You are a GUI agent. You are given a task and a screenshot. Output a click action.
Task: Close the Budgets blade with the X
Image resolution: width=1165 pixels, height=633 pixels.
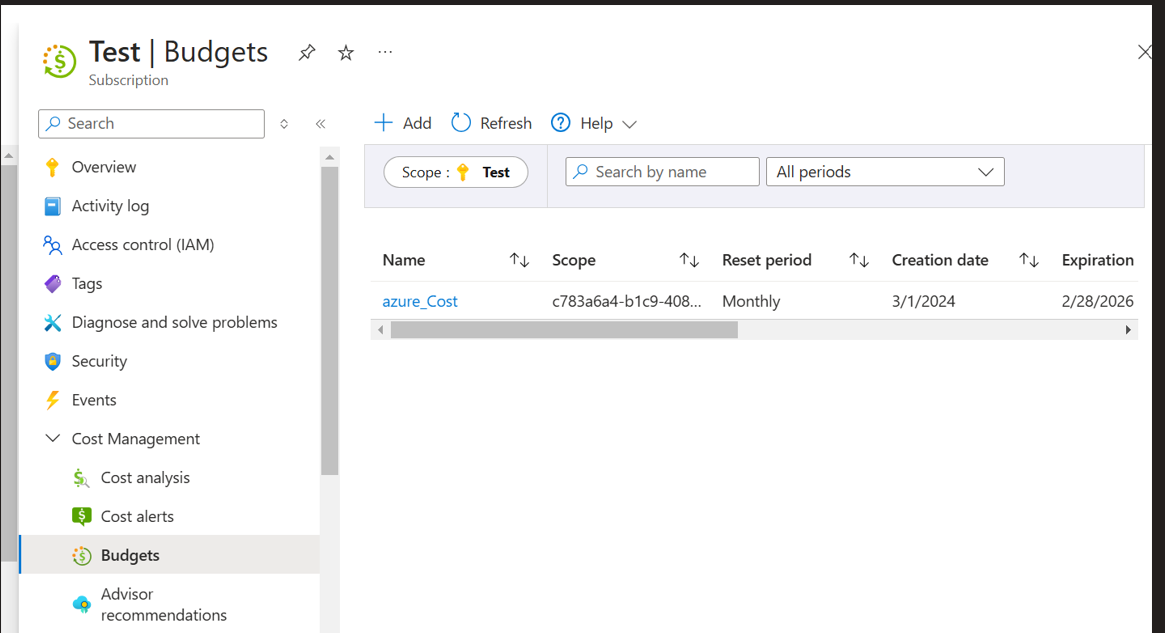[x=1144, y=52]
